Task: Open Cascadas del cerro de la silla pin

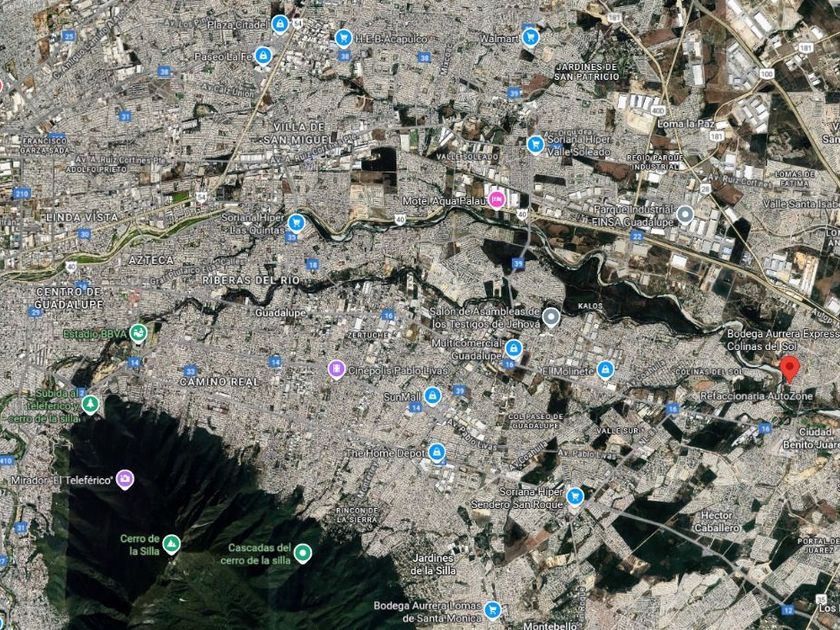Action: (303, 552)
